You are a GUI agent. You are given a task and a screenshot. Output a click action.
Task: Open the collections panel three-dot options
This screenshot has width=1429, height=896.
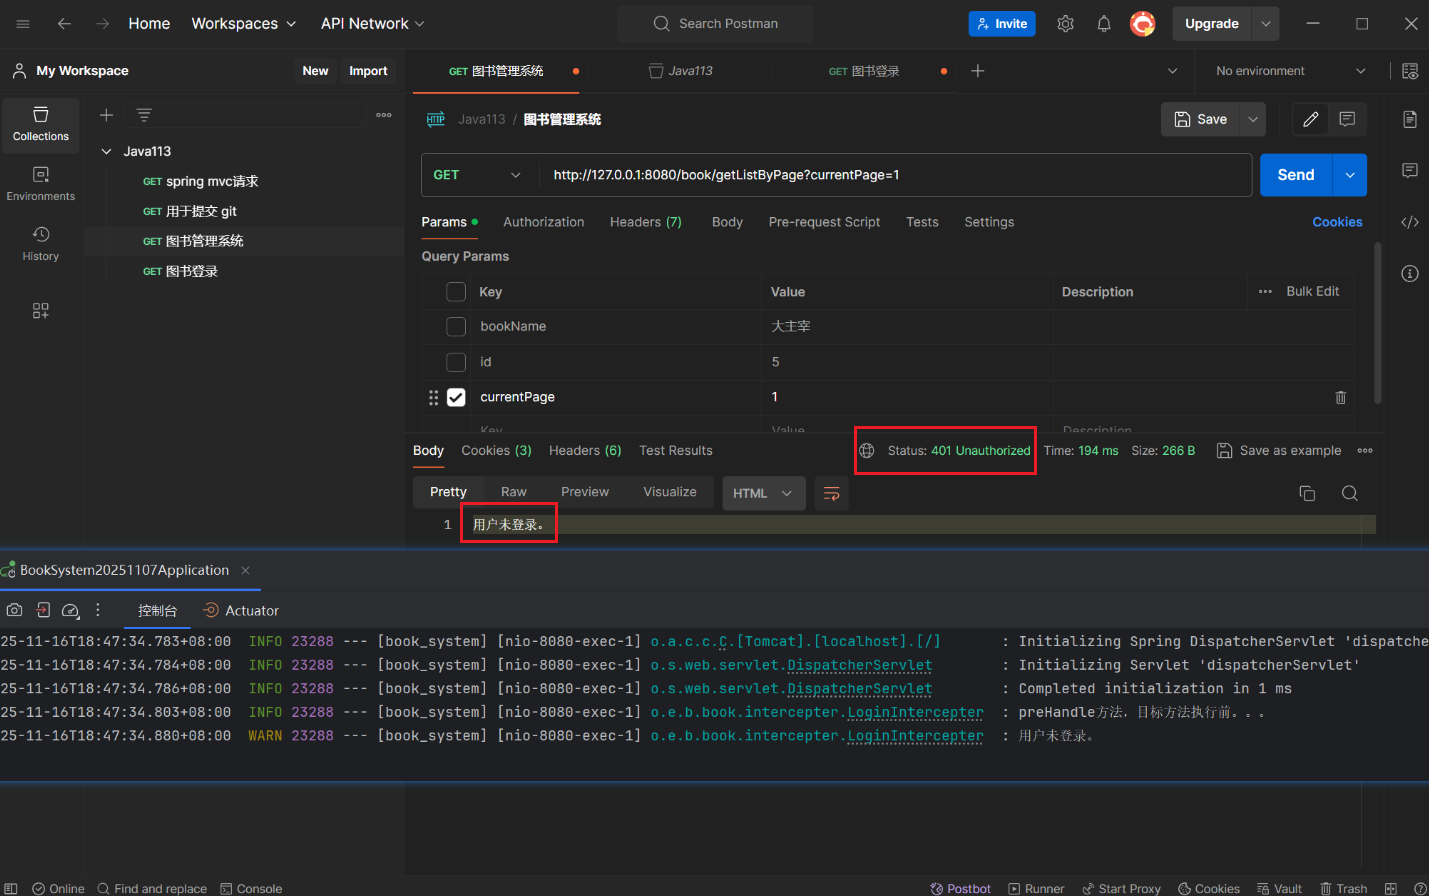click(x=384, y=115)
